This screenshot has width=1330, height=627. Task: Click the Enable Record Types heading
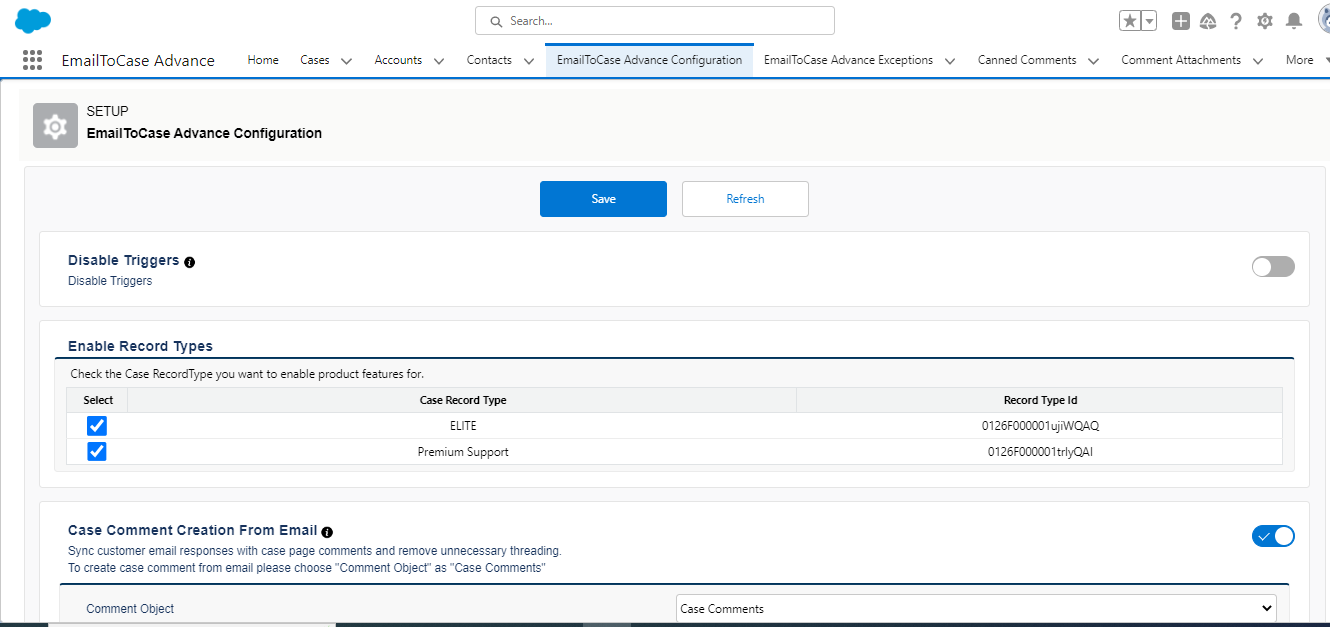140,346
